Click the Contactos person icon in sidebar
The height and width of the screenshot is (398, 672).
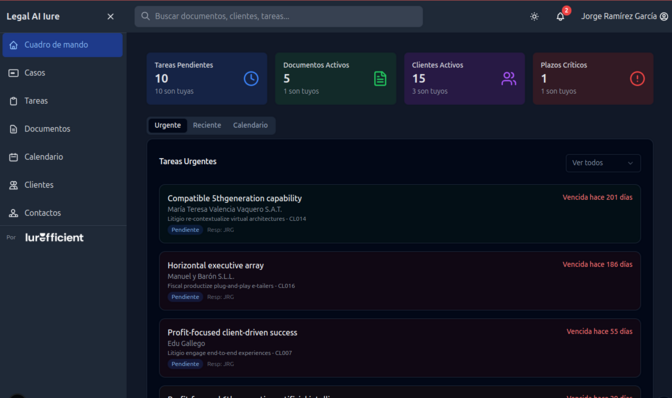coord(13,213)
